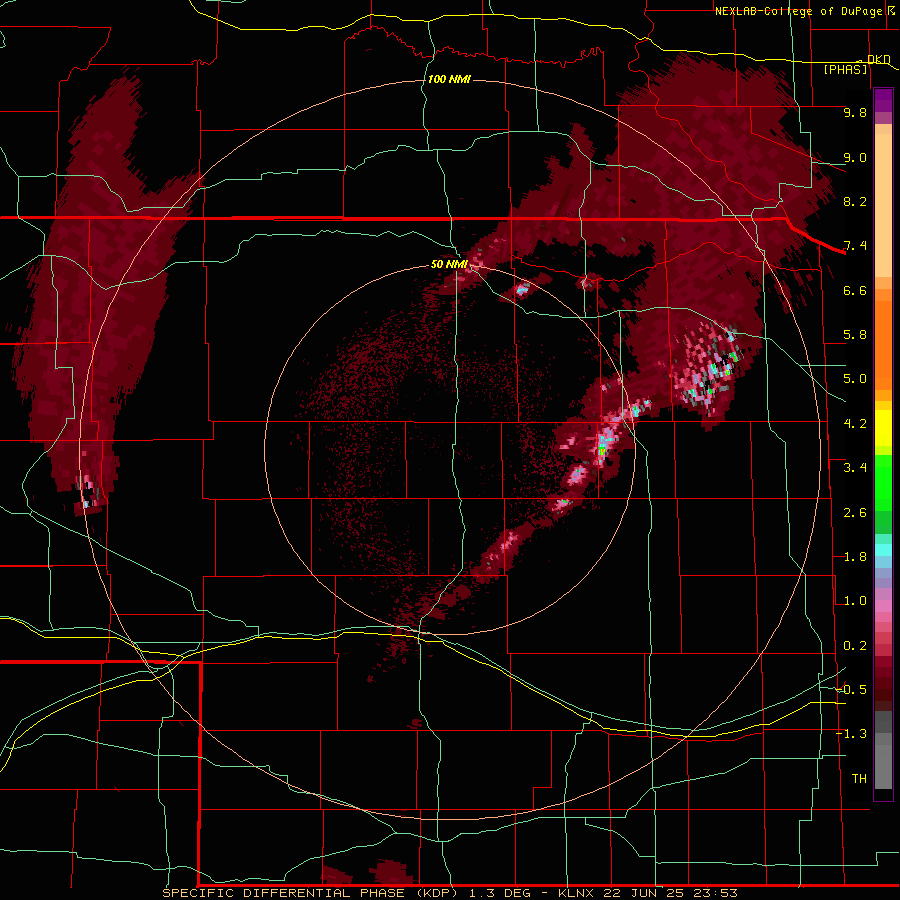
Task: Click the 50 NMI range ring label
Action: click(449, 264)
